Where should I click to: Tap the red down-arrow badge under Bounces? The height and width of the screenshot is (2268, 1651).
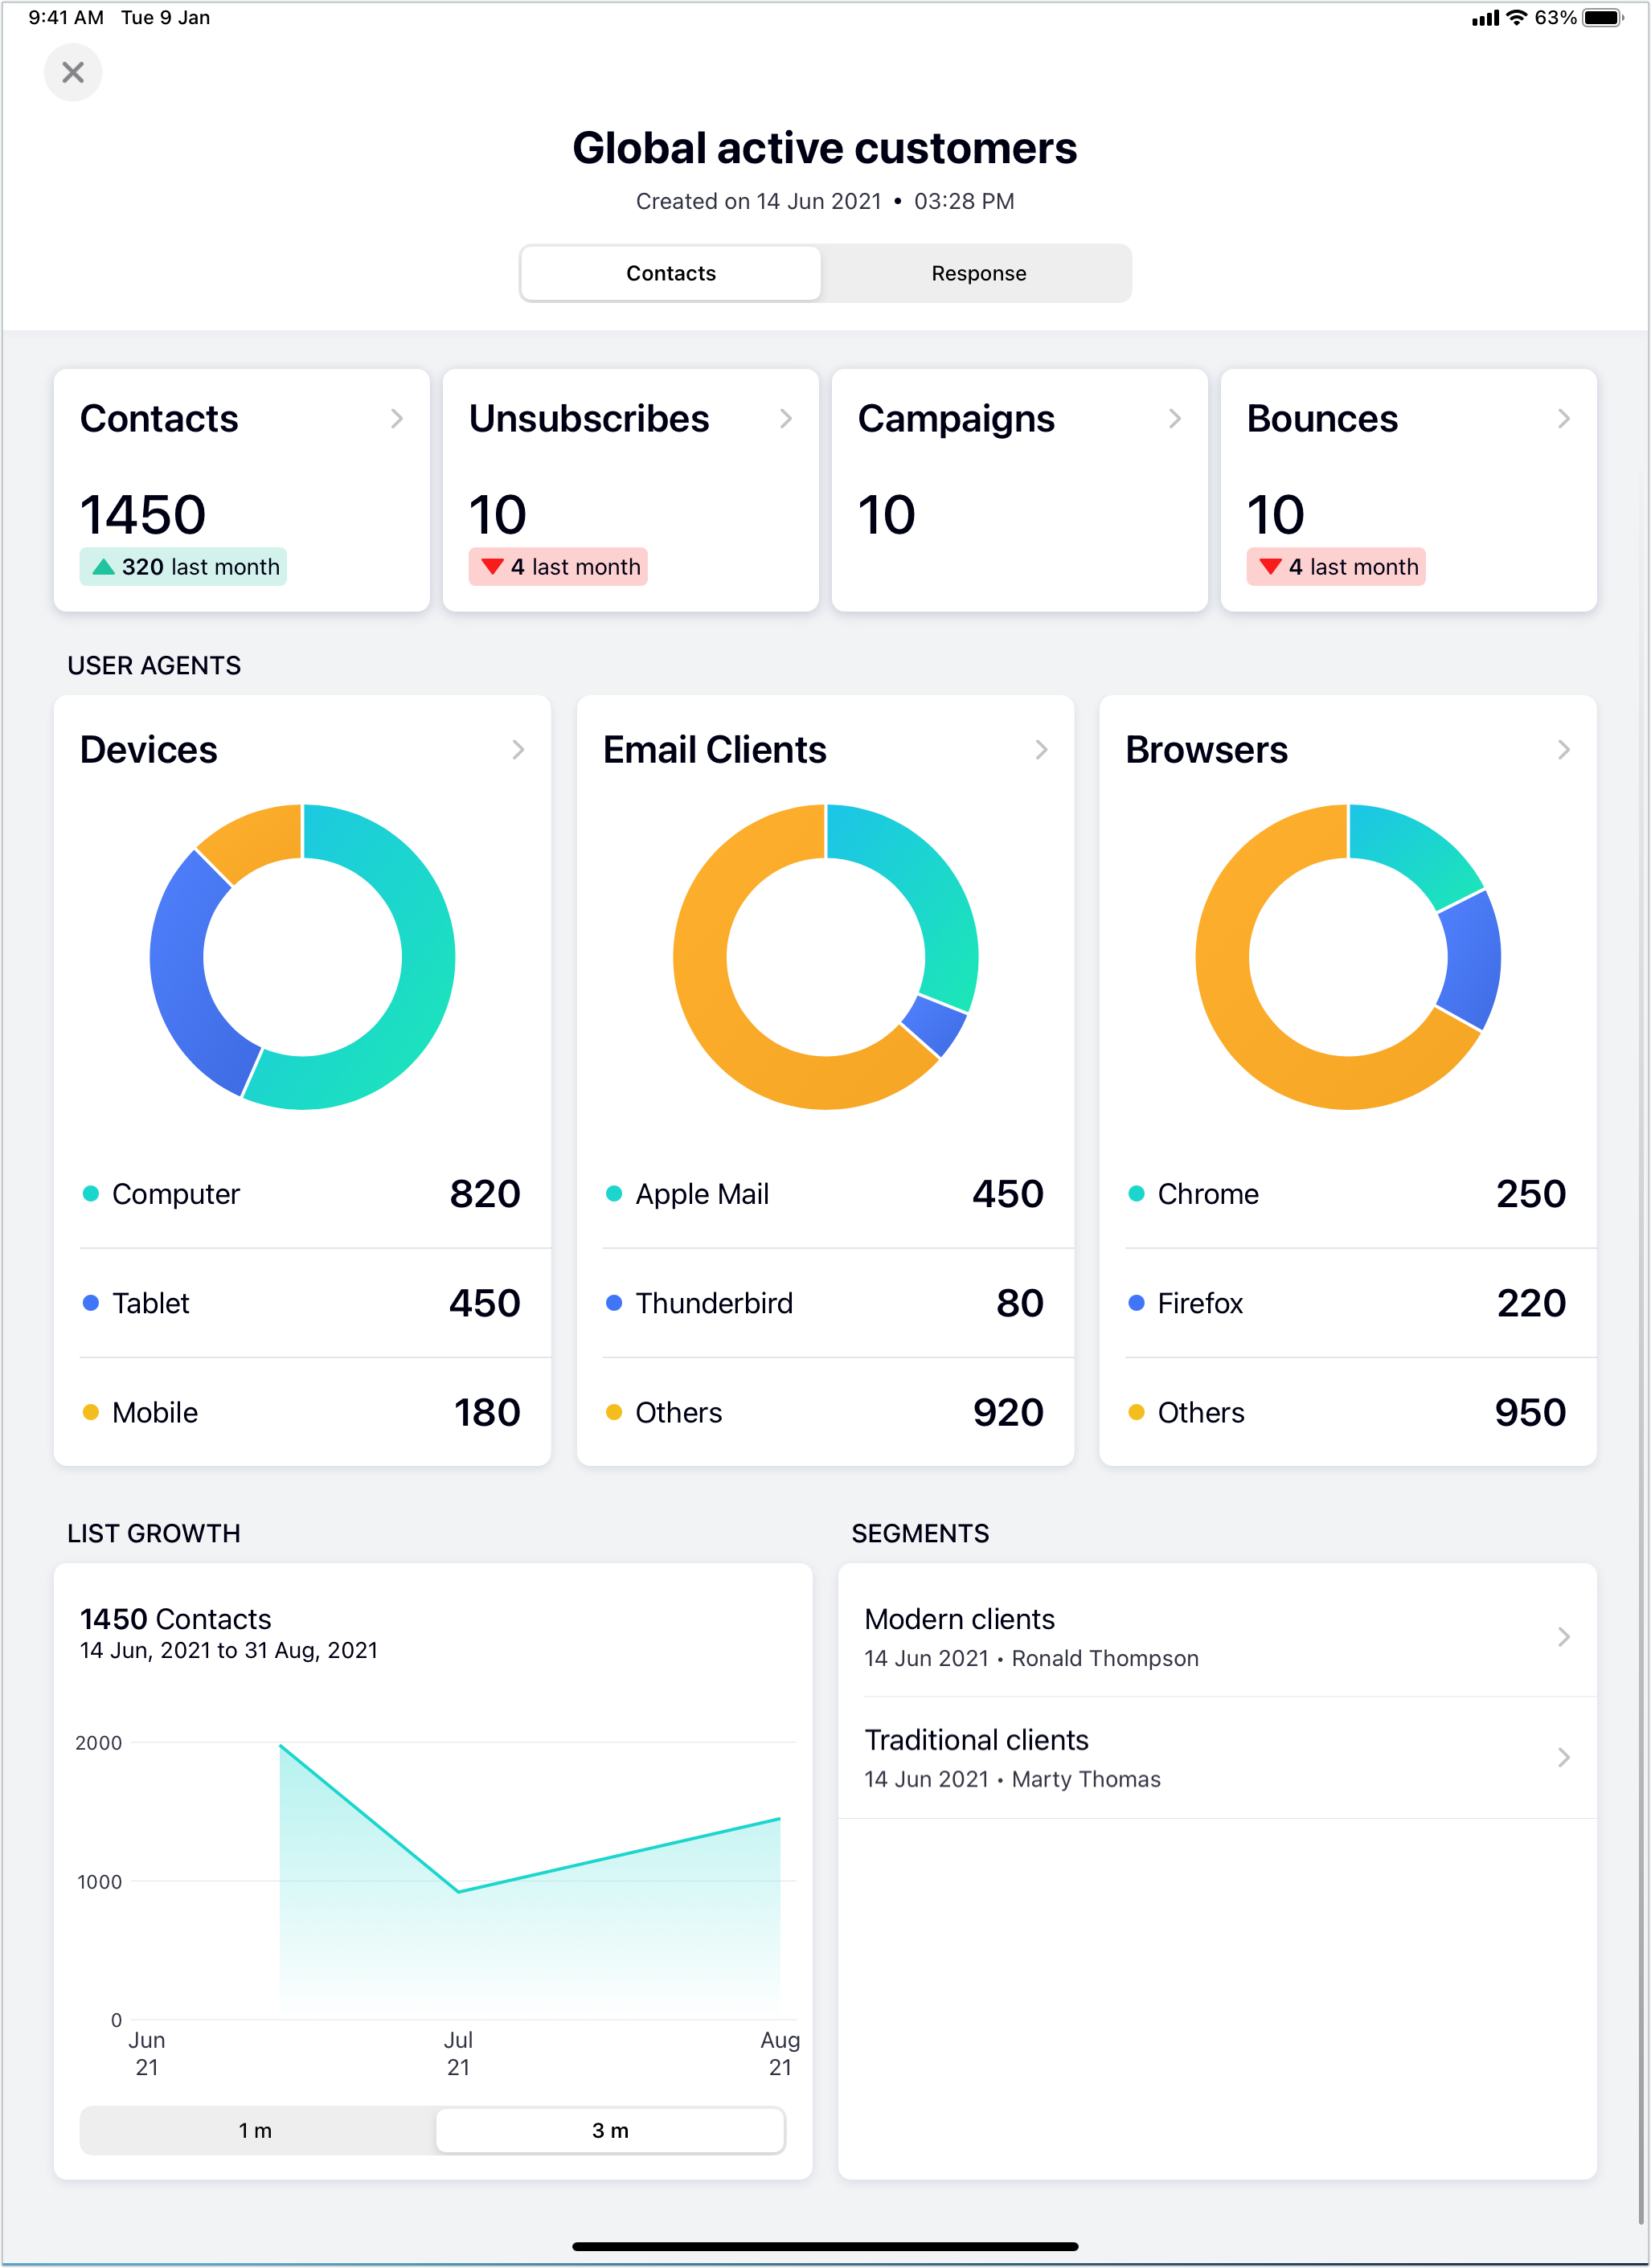pyautogui.click(x=1335, y=567)
